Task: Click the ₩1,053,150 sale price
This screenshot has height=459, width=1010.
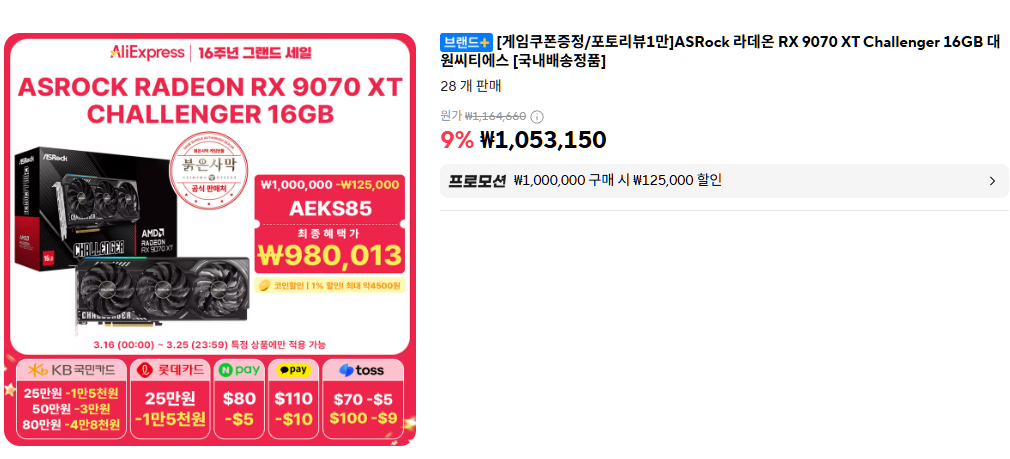Action: pyautogui.click(x=543, y=140)
